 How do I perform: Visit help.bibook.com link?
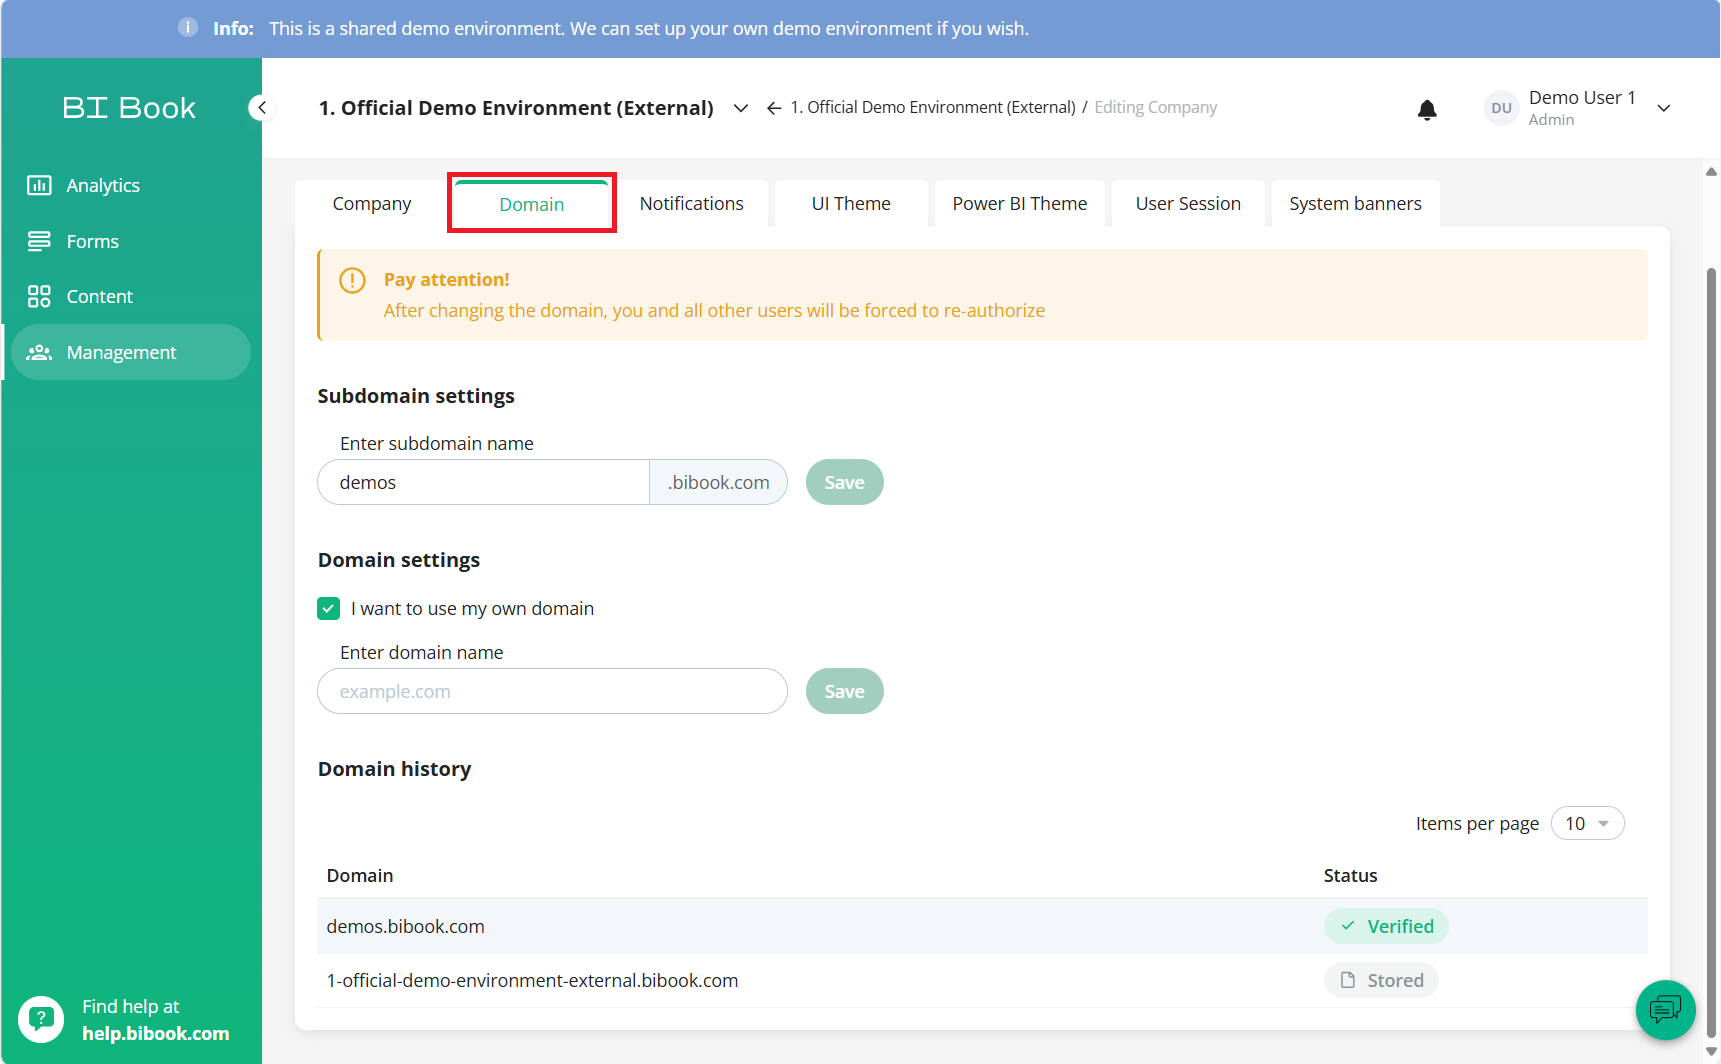(x=156, y=1033)
